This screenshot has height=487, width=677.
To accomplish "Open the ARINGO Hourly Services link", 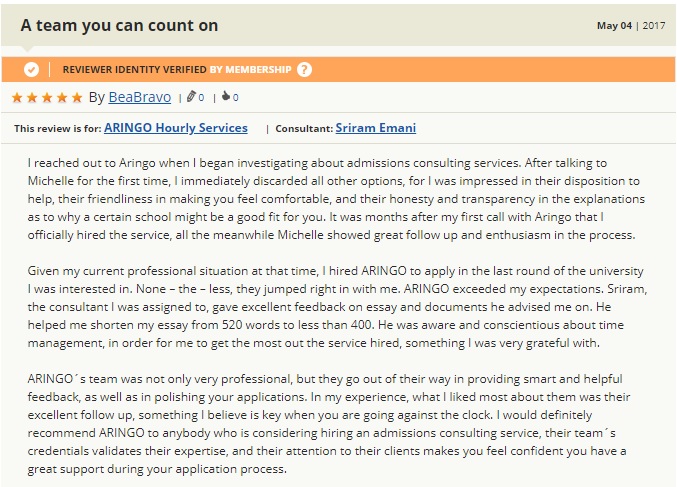I will click(176, 128).
